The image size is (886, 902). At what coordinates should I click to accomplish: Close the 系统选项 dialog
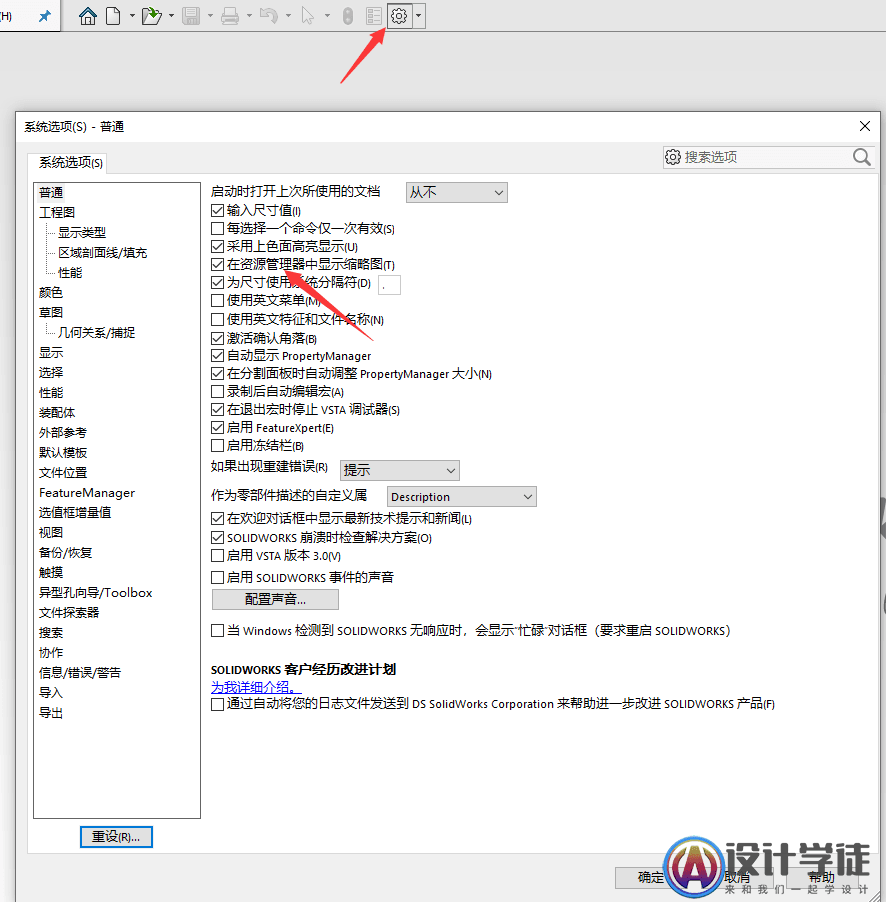[865, 126]
